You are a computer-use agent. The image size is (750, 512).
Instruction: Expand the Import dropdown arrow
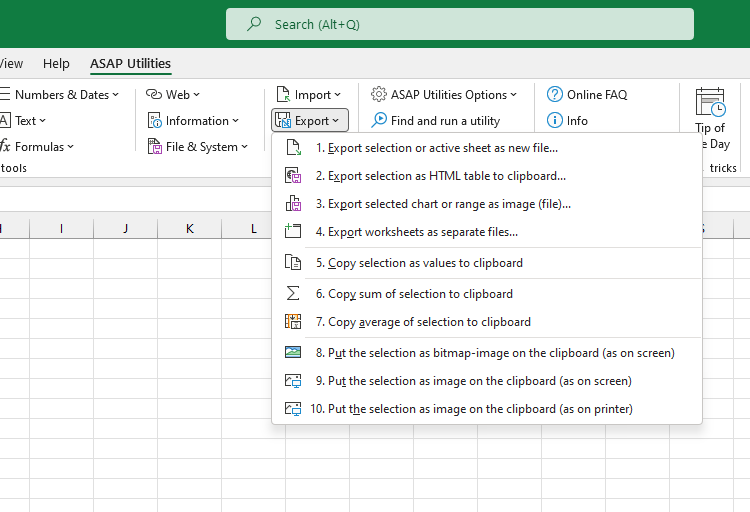[337, 95]
